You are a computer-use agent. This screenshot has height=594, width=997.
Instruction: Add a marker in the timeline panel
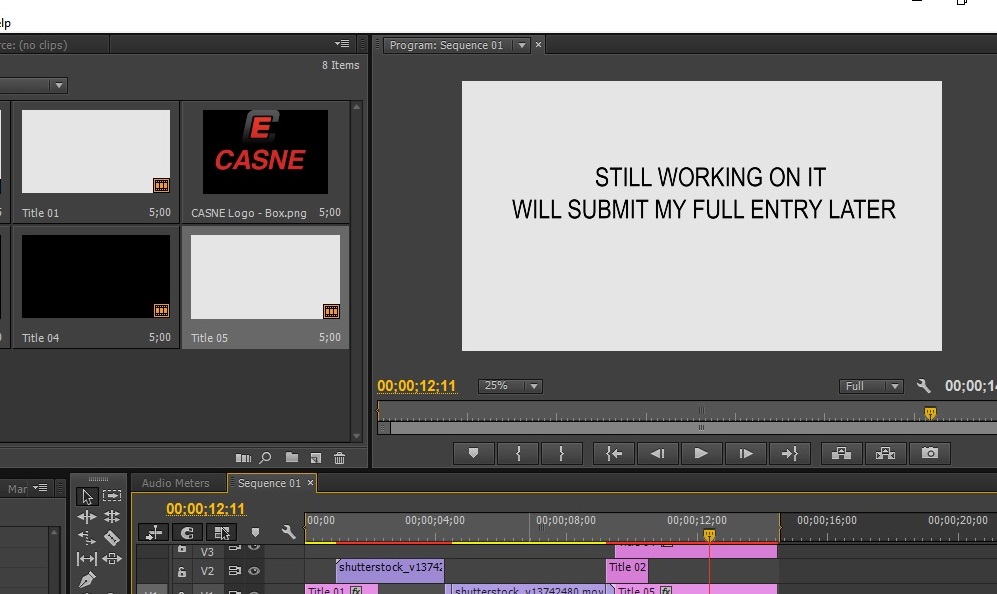pos(255,532)
